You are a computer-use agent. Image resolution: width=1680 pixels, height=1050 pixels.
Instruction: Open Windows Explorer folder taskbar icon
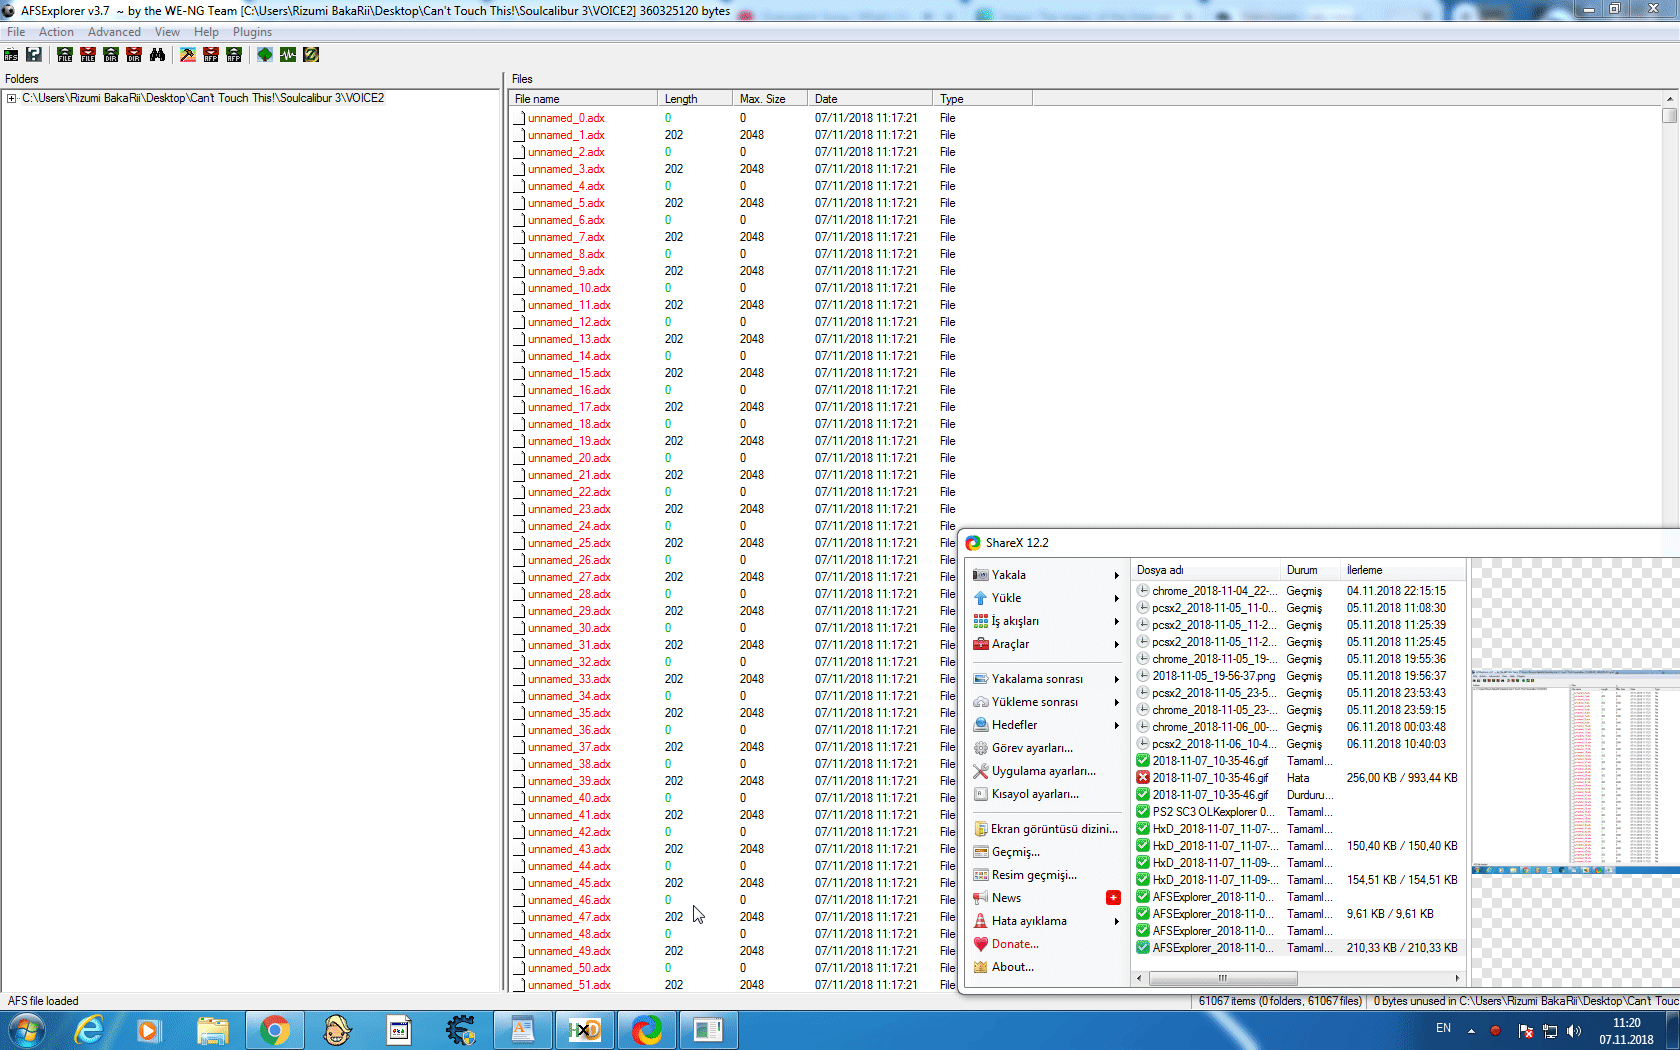point(212,1030)
